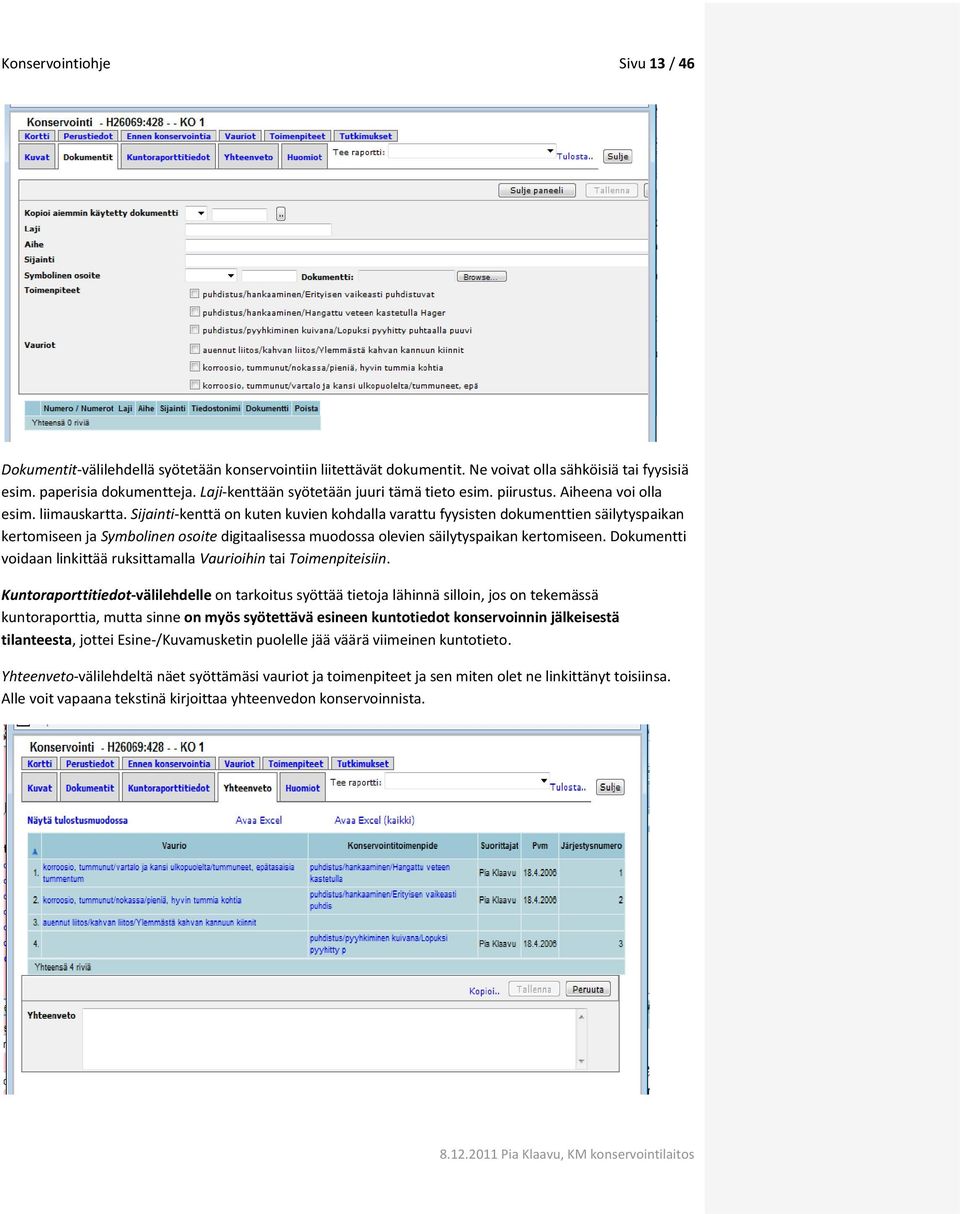Open 'Tee raportti' dropdown in Dokumentit view
Screen dimensions: 960x1214
click(x=472, y=152)
